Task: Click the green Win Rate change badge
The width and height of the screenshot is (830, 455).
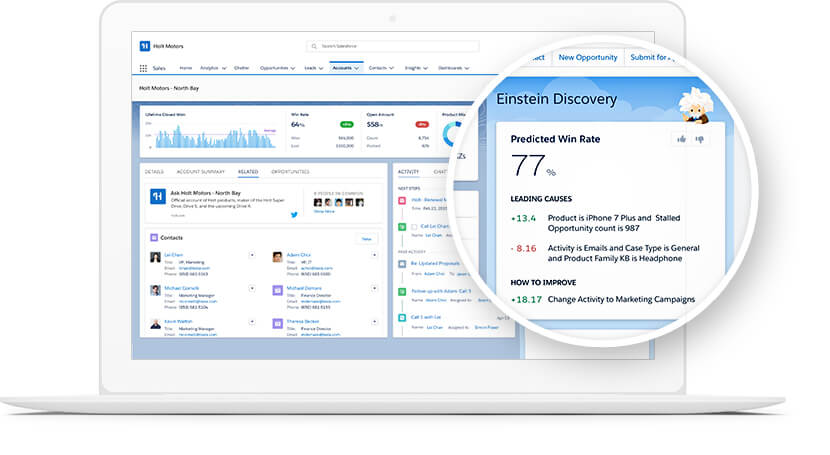Action: (x=346, y=125)
